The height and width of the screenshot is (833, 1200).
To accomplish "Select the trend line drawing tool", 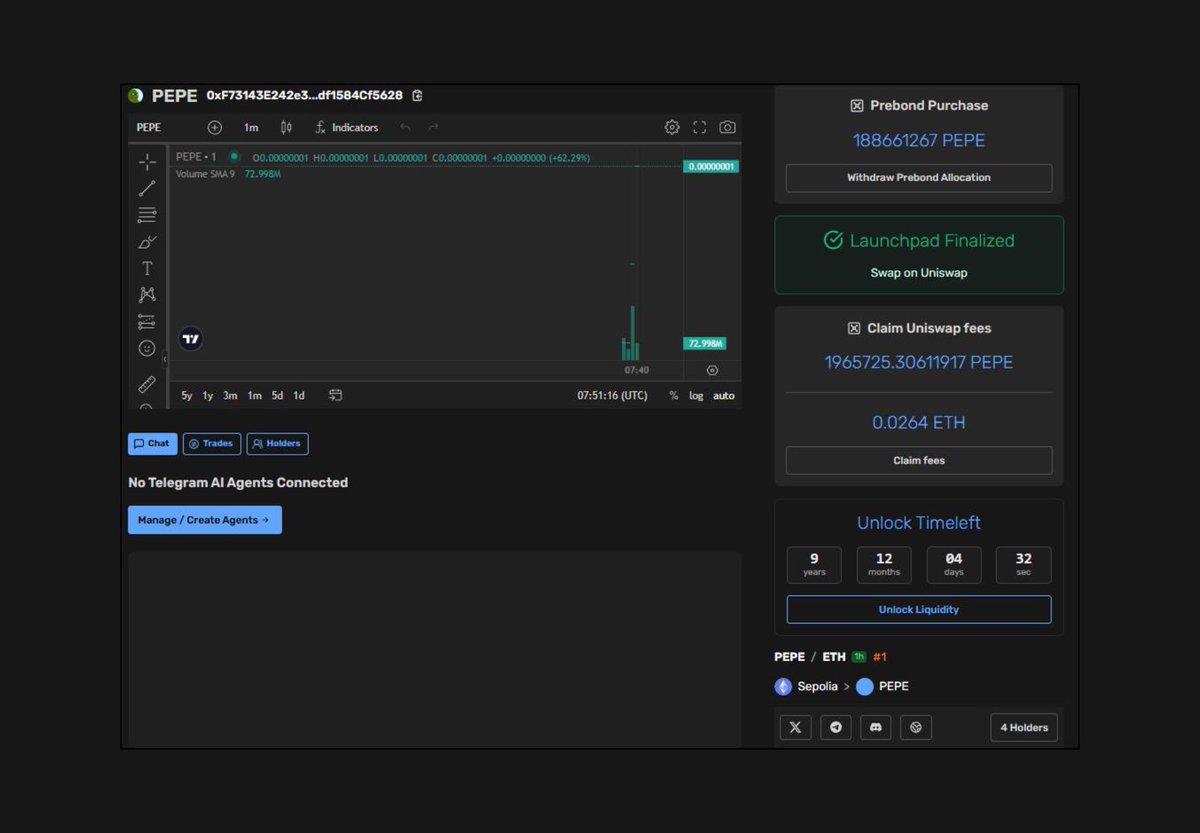I will pos(147,188).
